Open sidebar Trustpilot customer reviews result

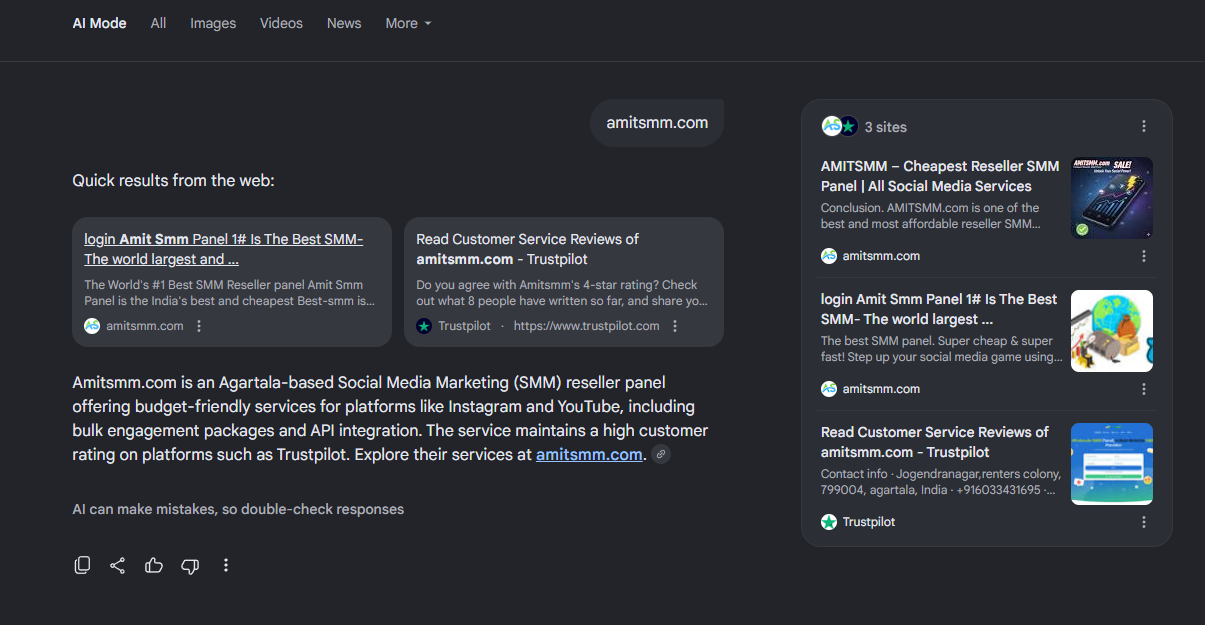click(935, 442)
